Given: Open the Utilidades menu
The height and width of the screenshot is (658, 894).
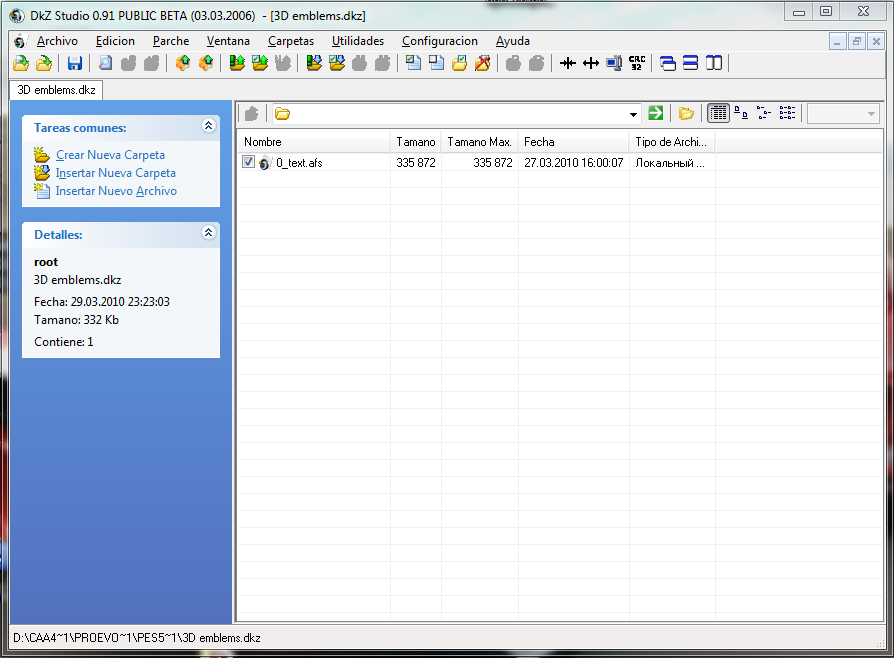Looking at the screenshot, I should (x=358, y=41).
